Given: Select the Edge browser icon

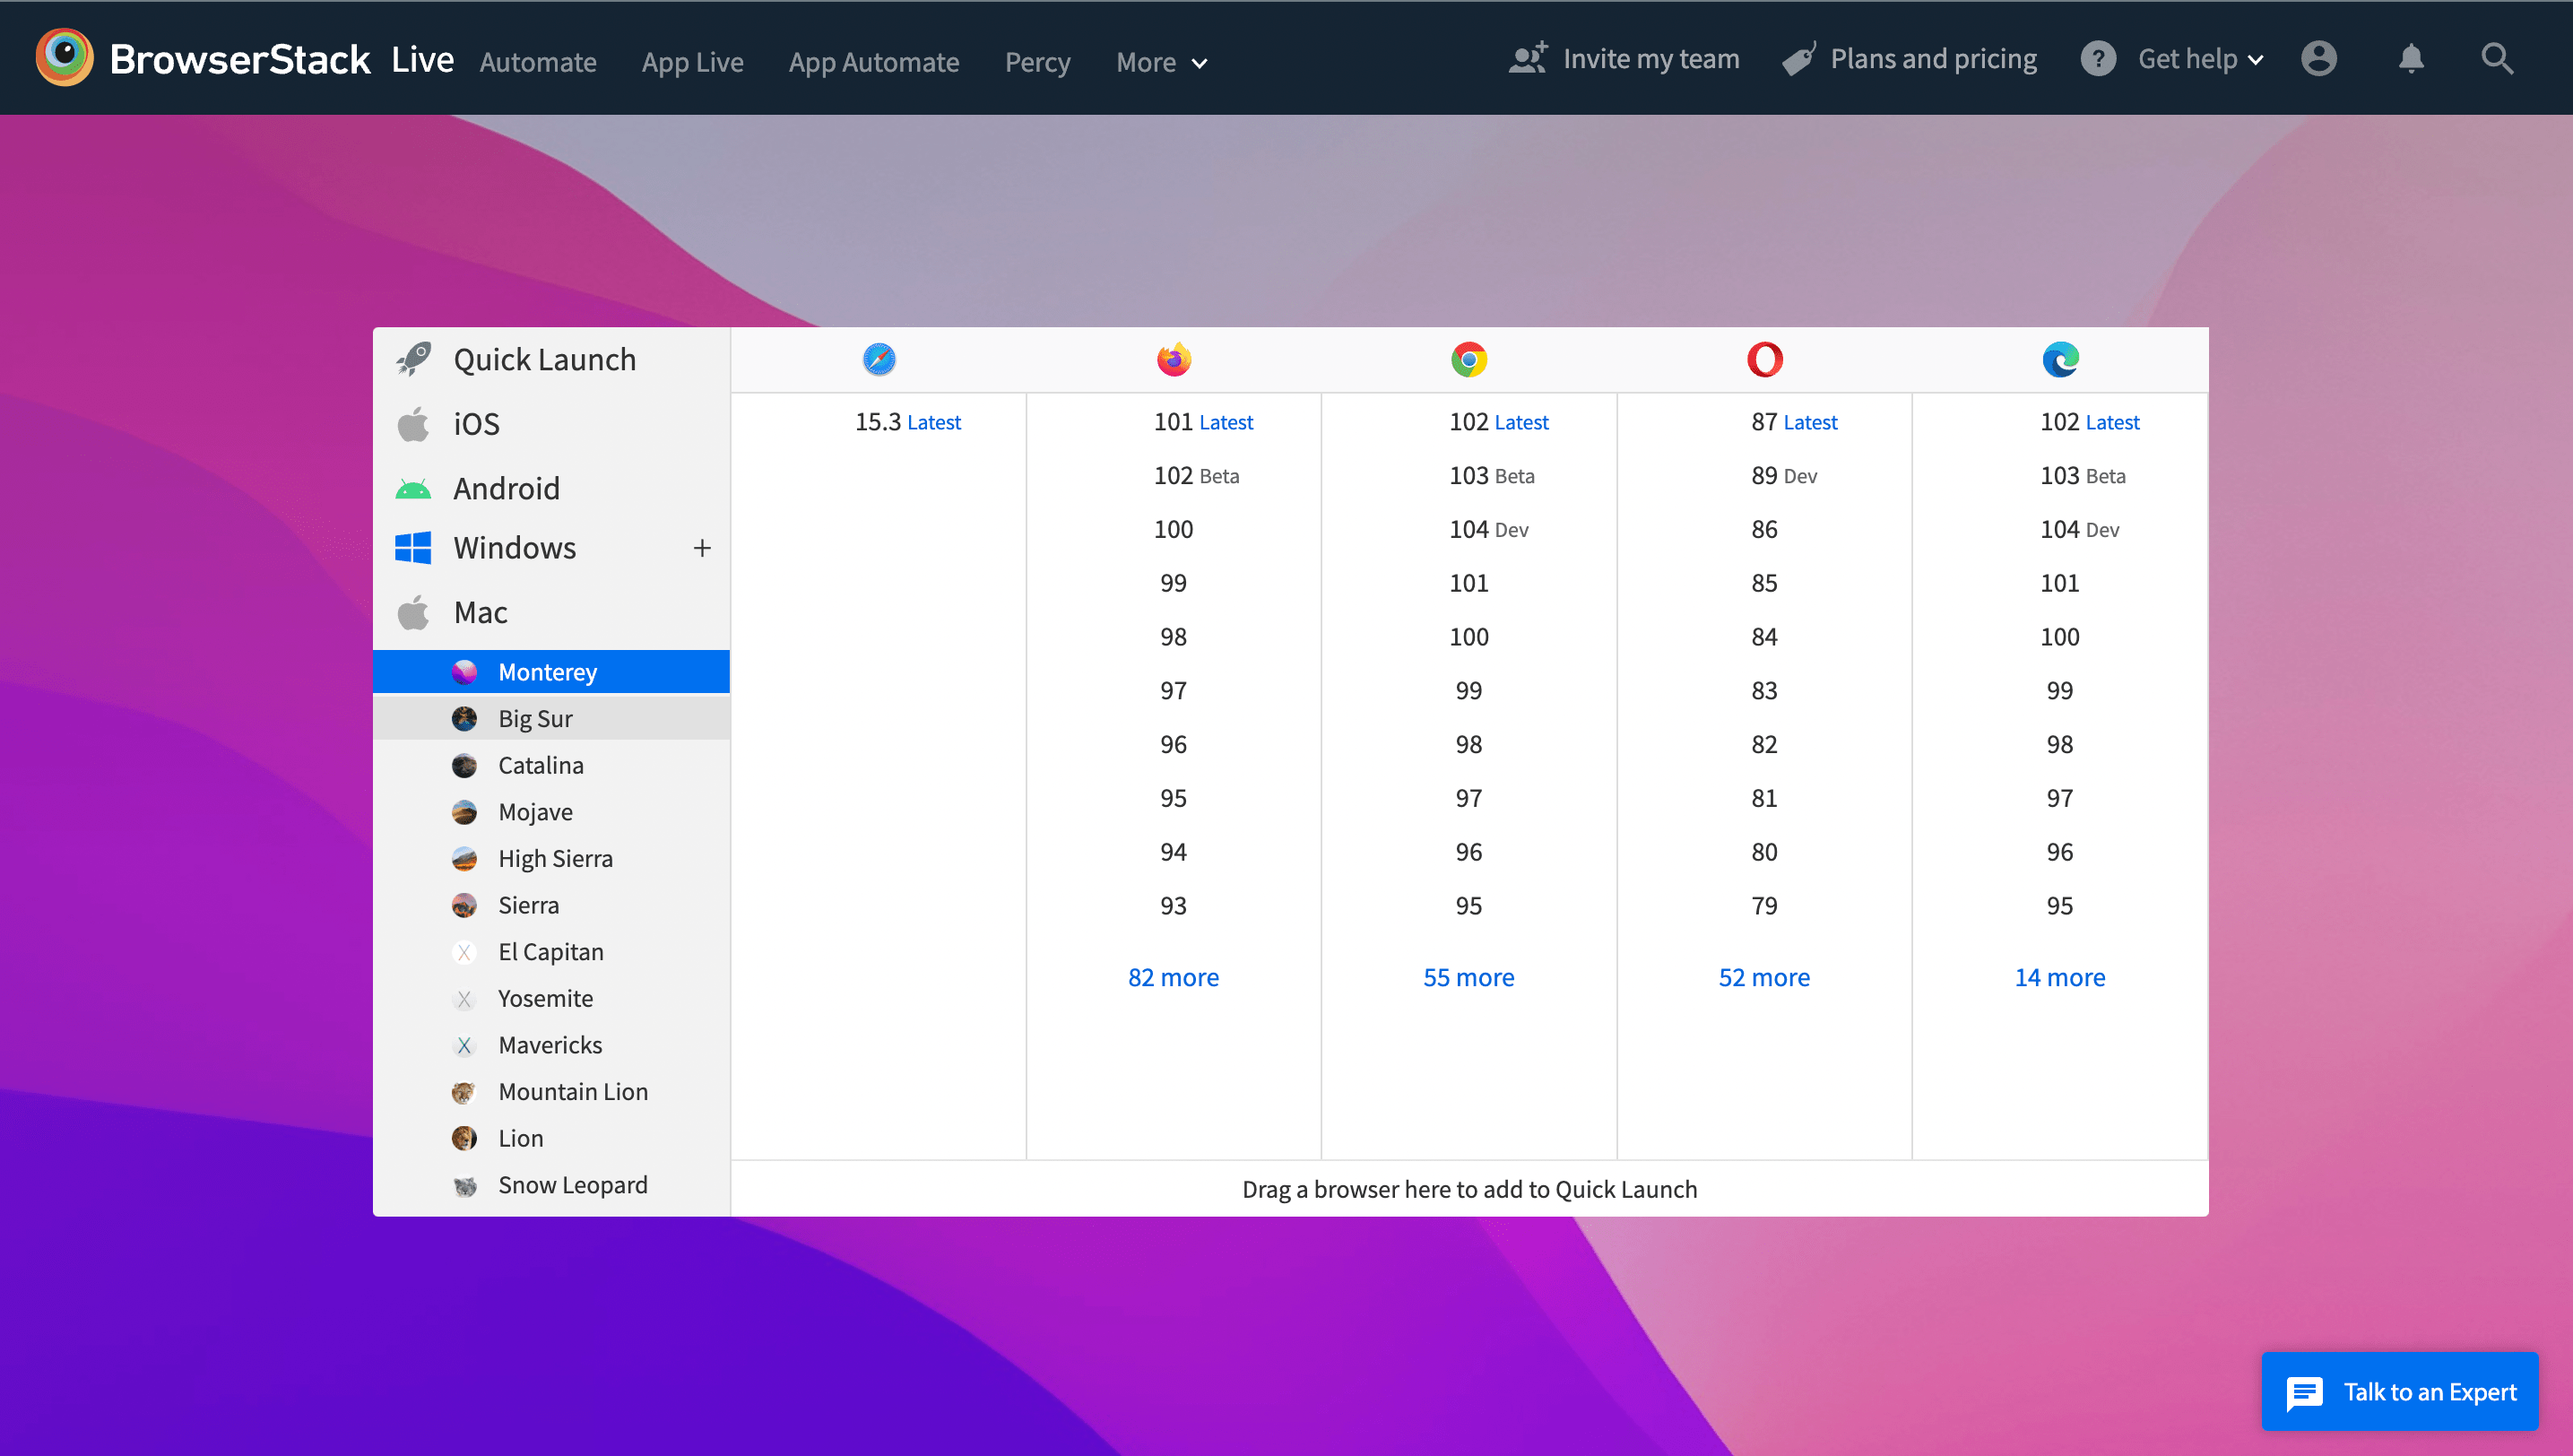Looking at the screenshot, I should [2059, 359].
